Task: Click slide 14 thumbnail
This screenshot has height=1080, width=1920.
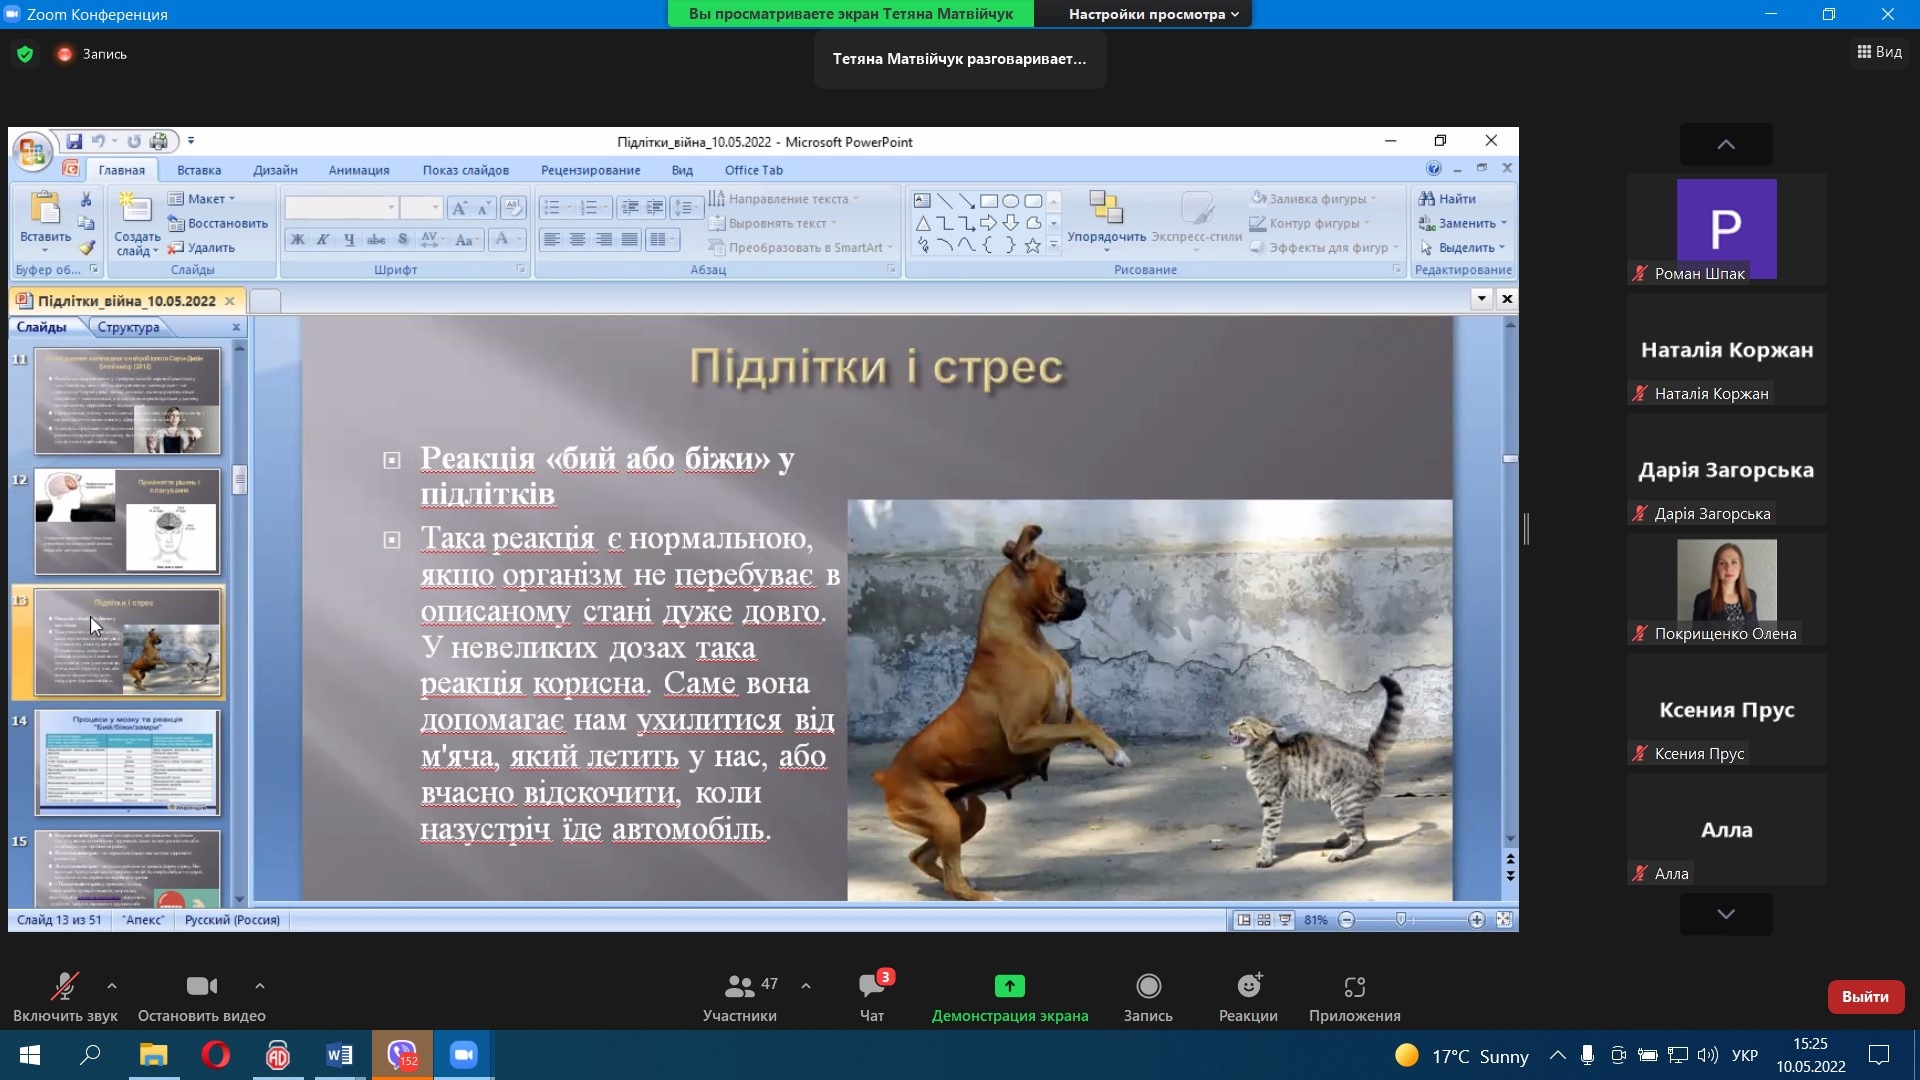Action: pos(127,762)
